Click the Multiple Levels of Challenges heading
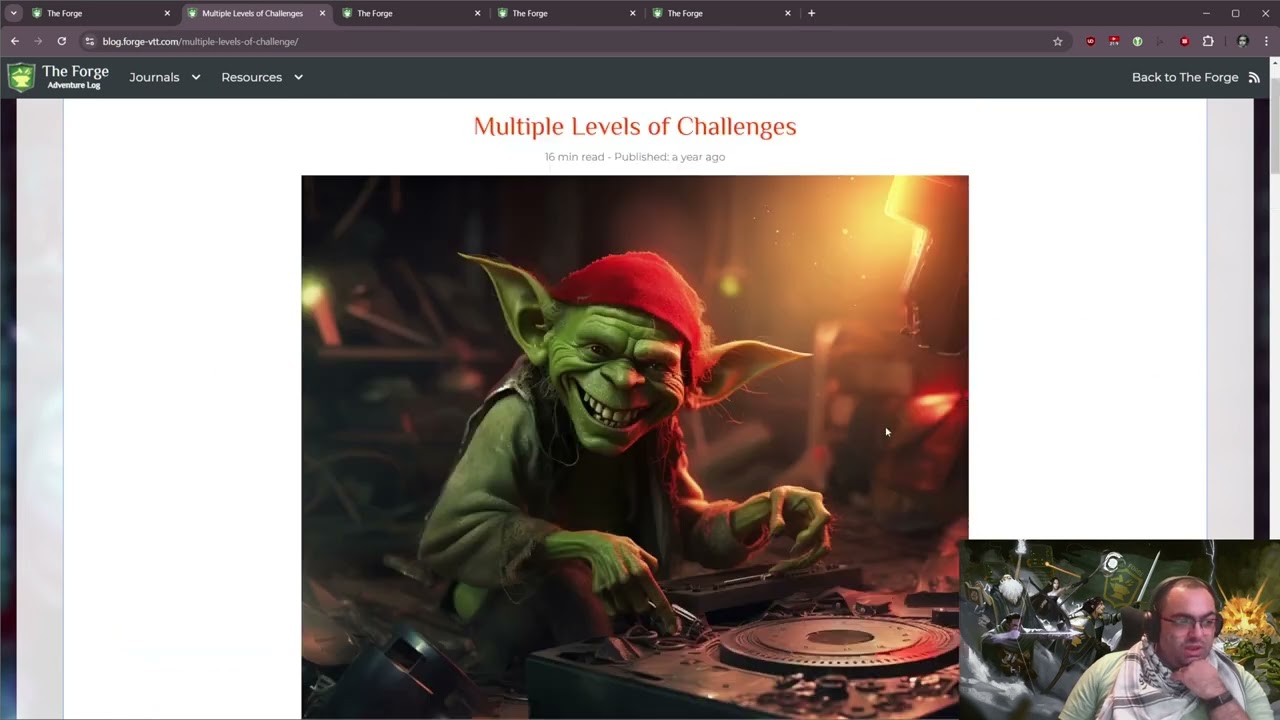The image size is (1280, 720). (x=635, y=126)
